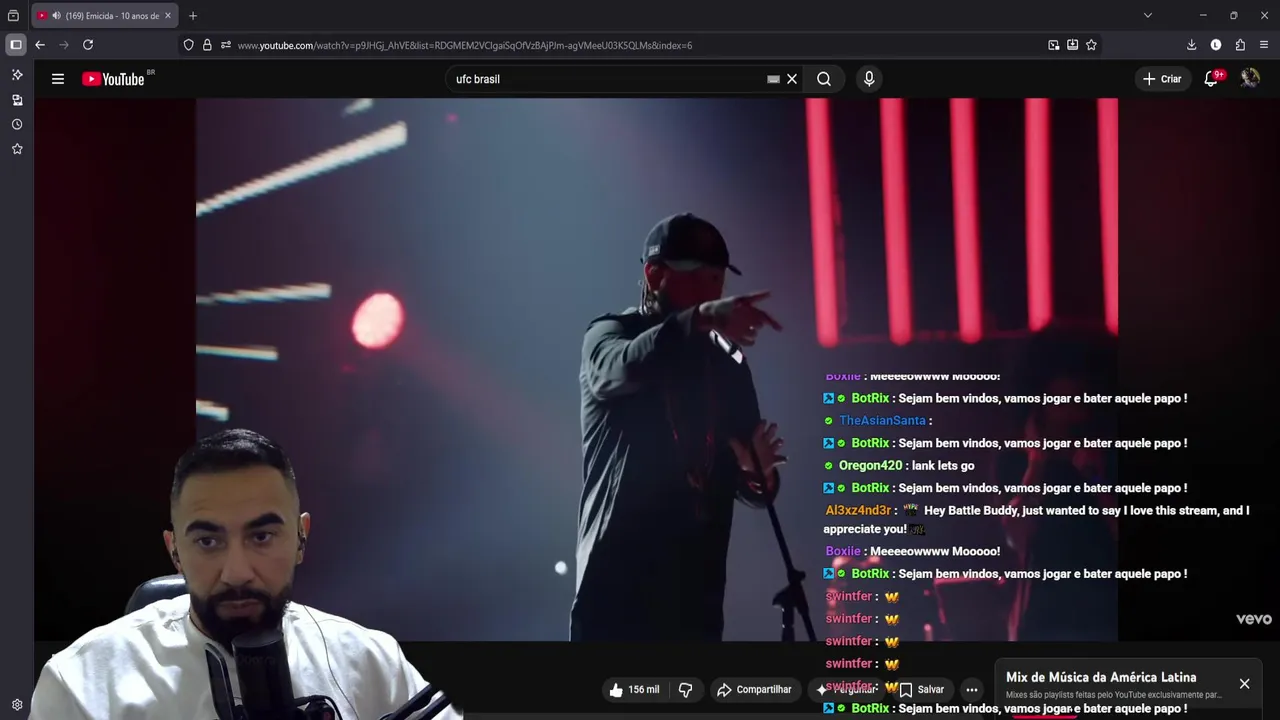Image resolution: width=1280 pixels, height=720 pixels.
Task: Open the three-dot more actions menu
Action: click(972, 690)
